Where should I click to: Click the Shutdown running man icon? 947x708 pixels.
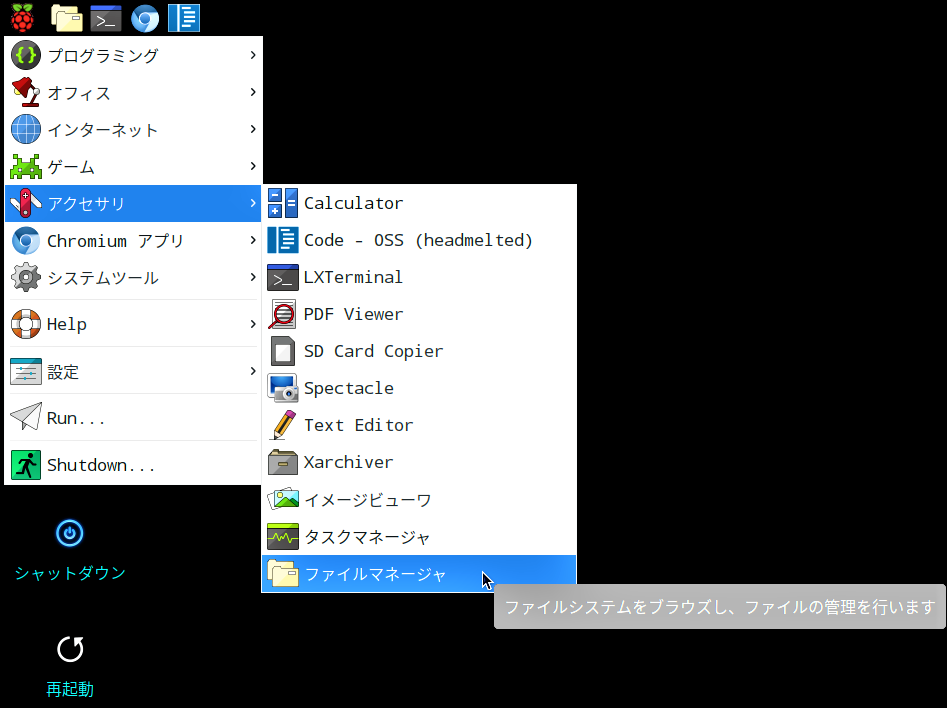point(26,465)
